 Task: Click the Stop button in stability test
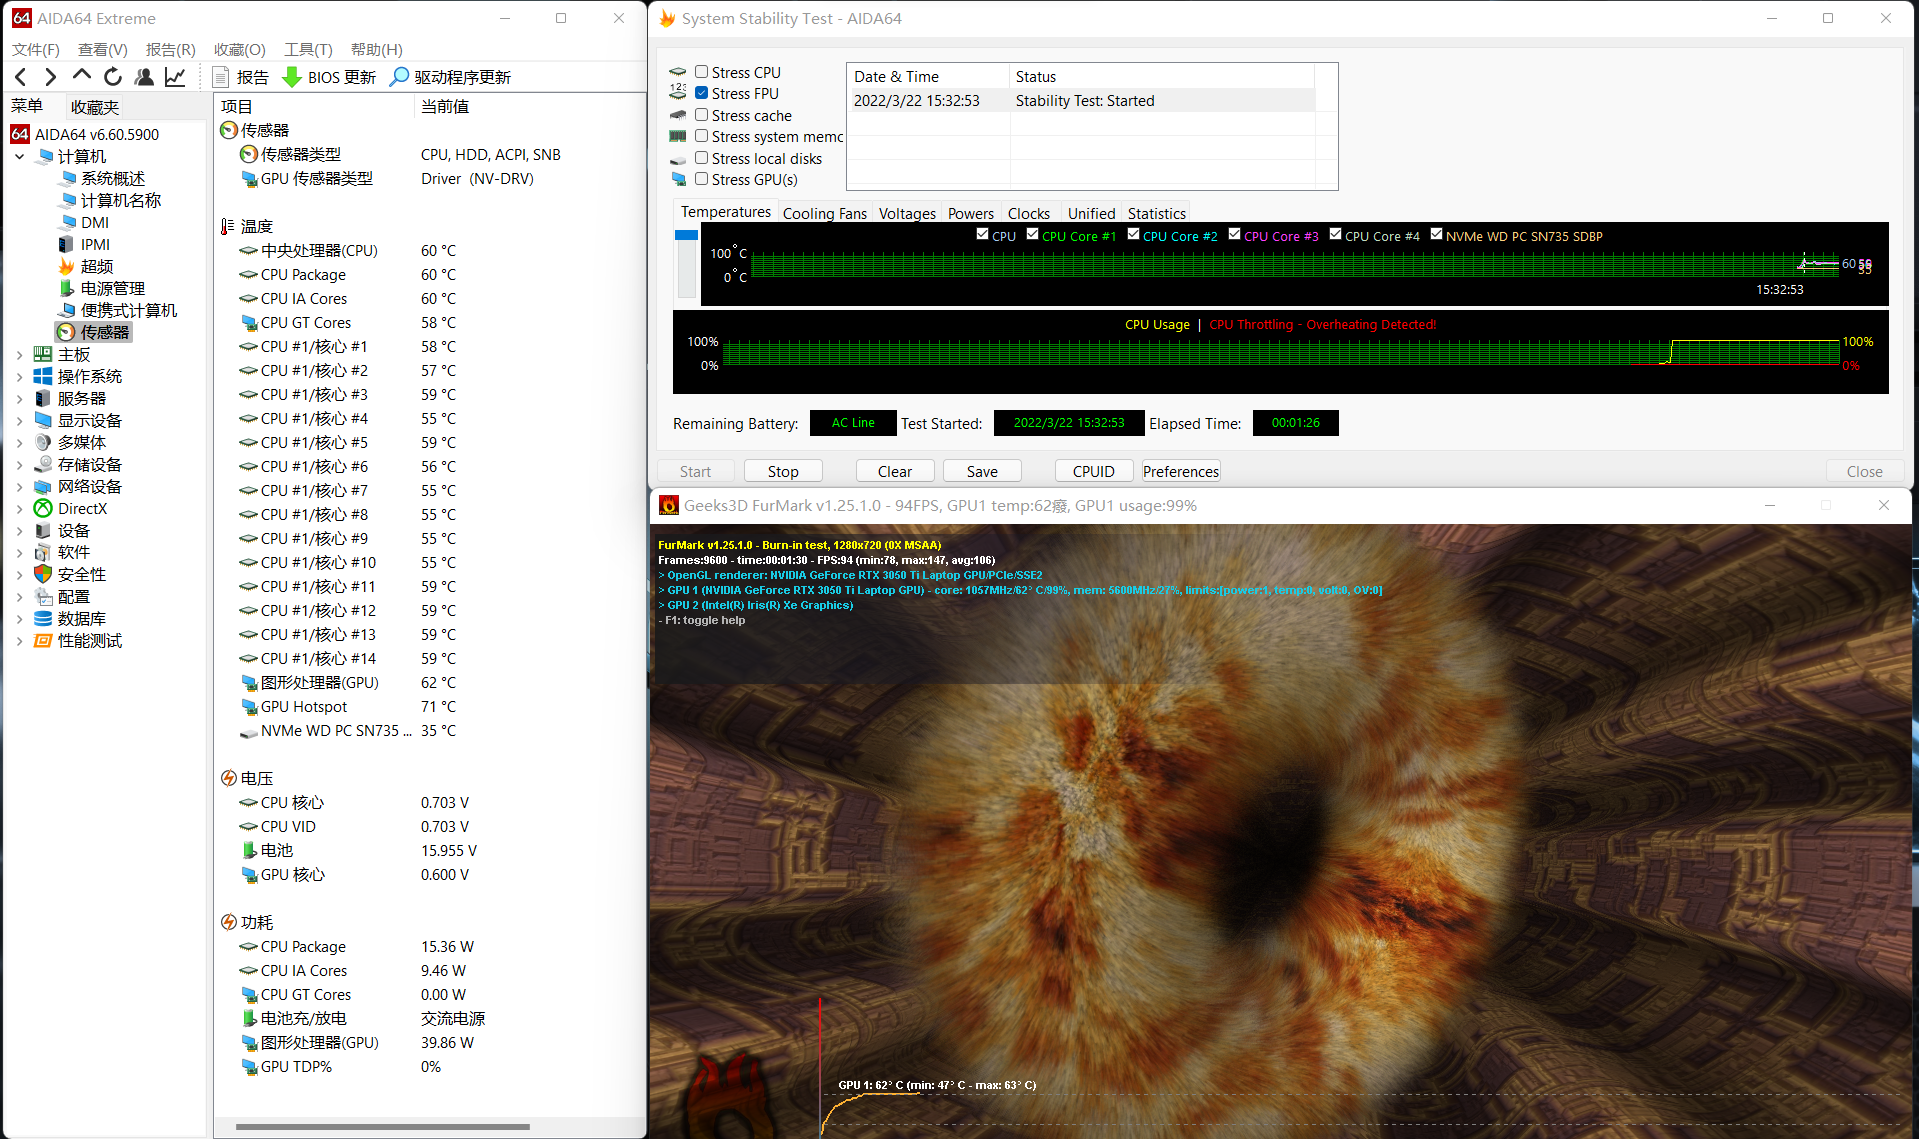click(783, 471)
